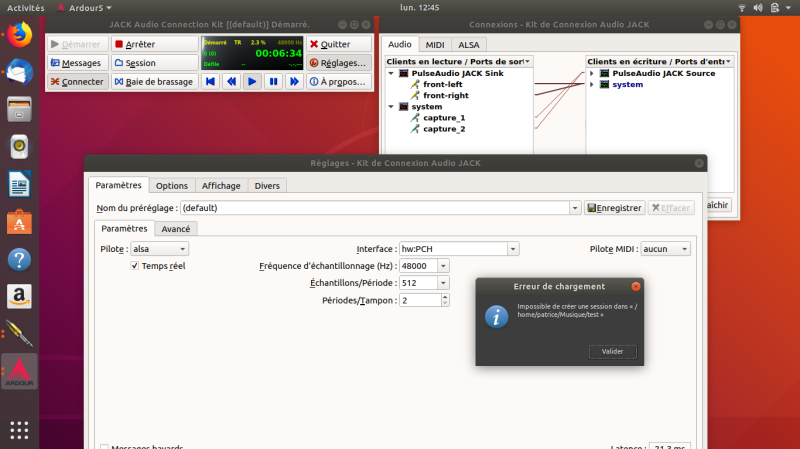Open the sample rate 48000 dropdown

click(x=443, y=266)
